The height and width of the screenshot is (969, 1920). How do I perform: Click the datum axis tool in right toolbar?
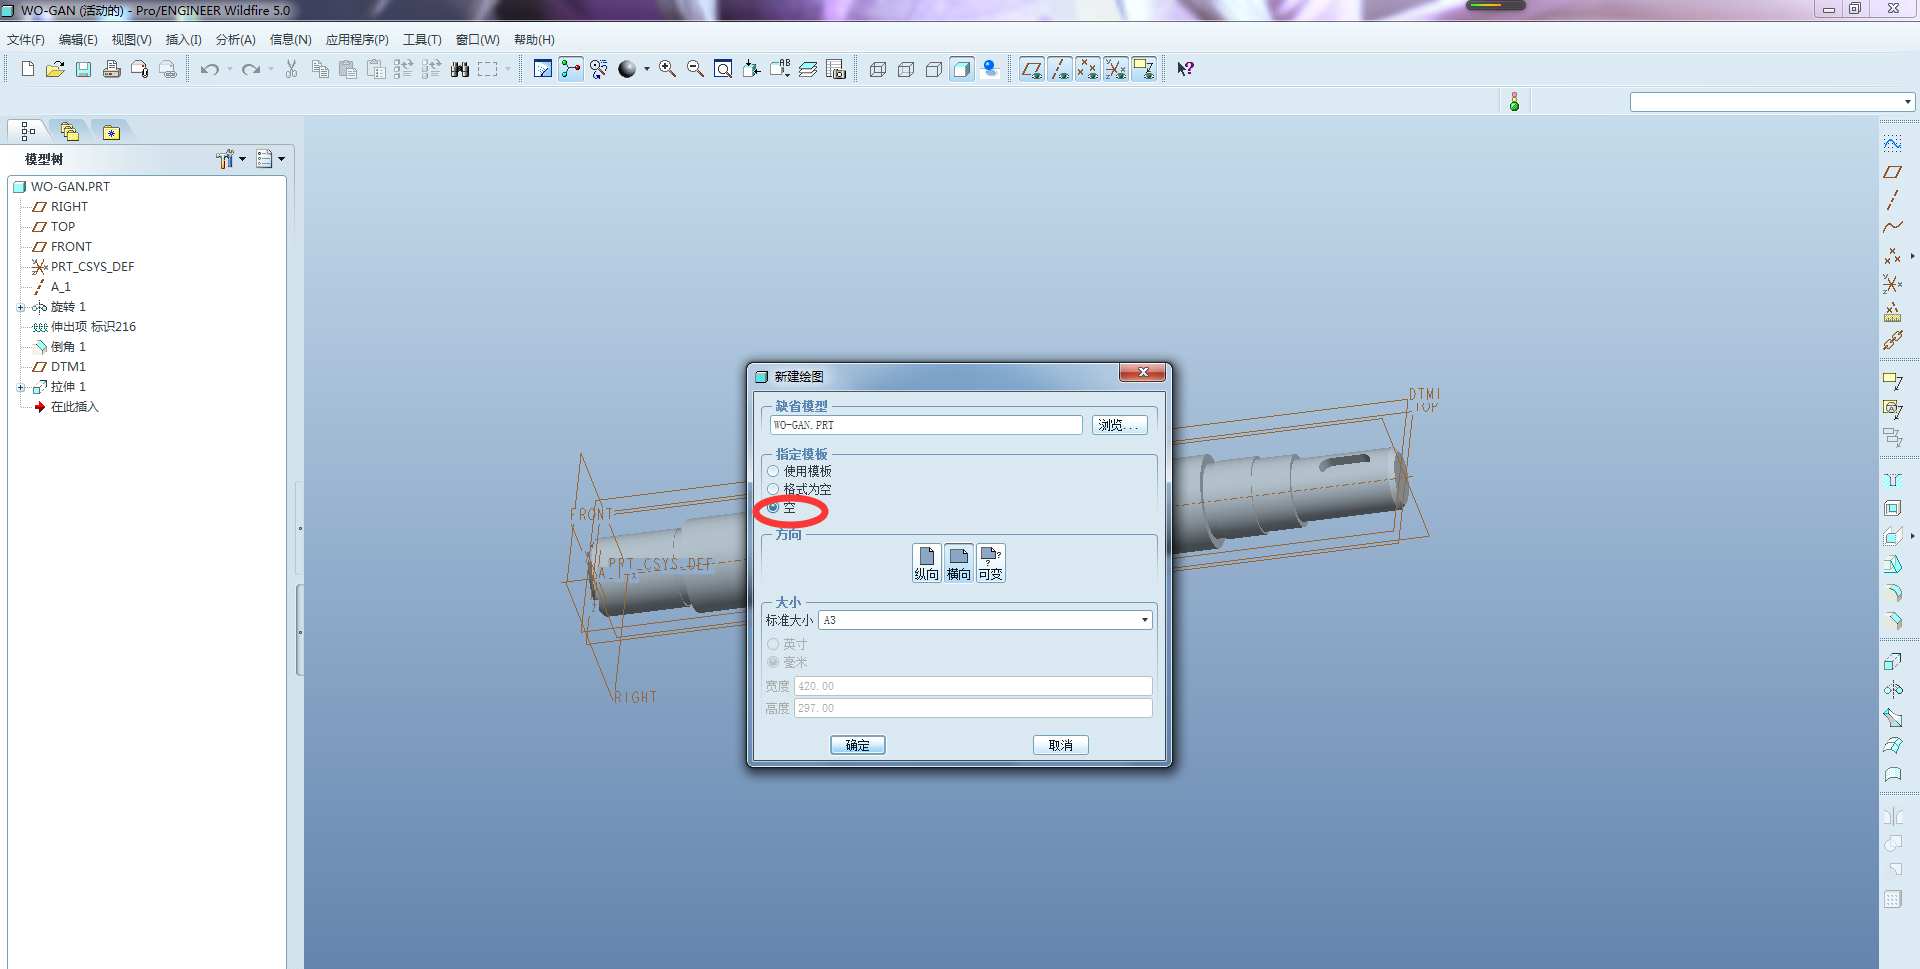pyautogui.click(x=1892, y=200)
